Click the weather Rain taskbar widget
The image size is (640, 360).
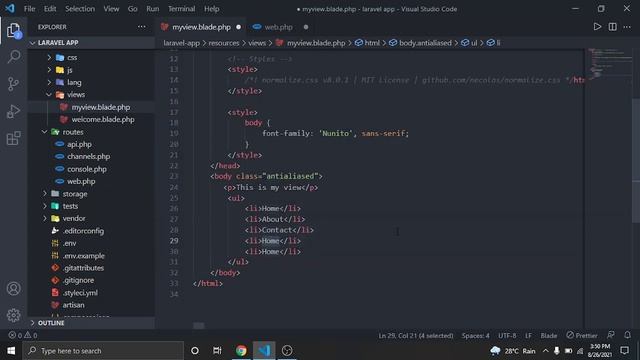(513, 351)
